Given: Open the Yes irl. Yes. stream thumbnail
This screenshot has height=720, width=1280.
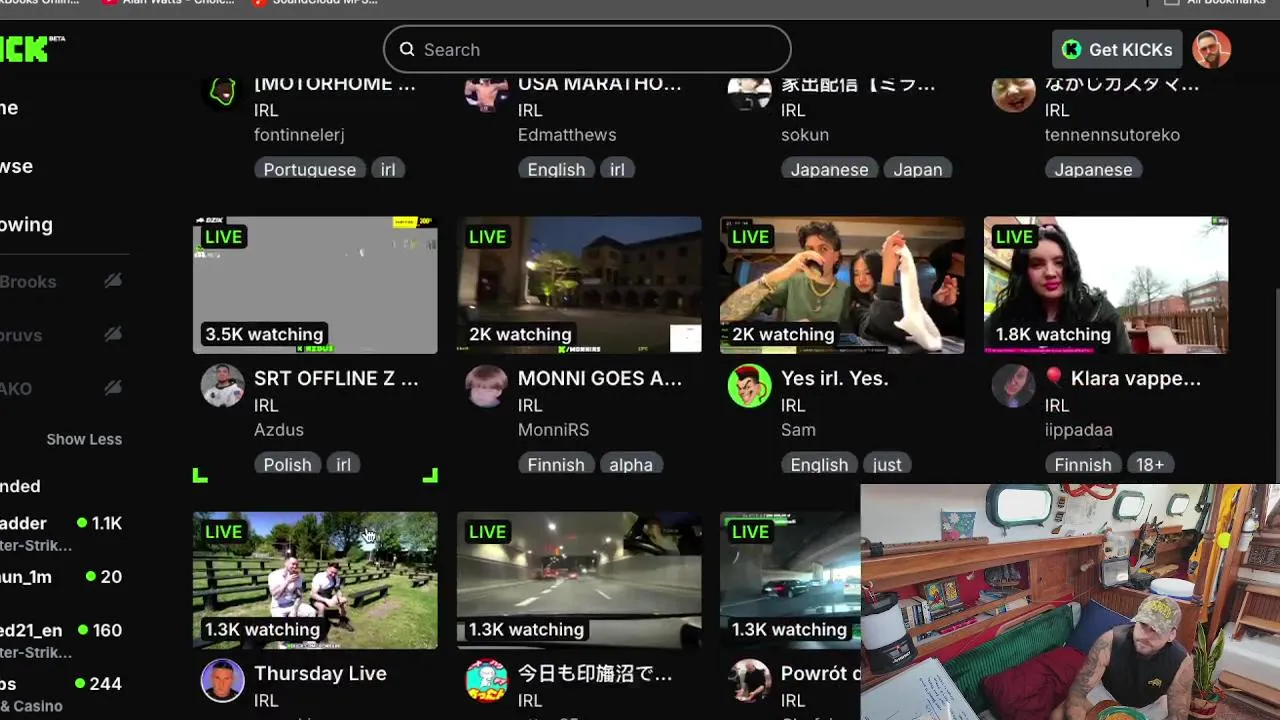Looking at the screenshot, I should coord(842,285).
